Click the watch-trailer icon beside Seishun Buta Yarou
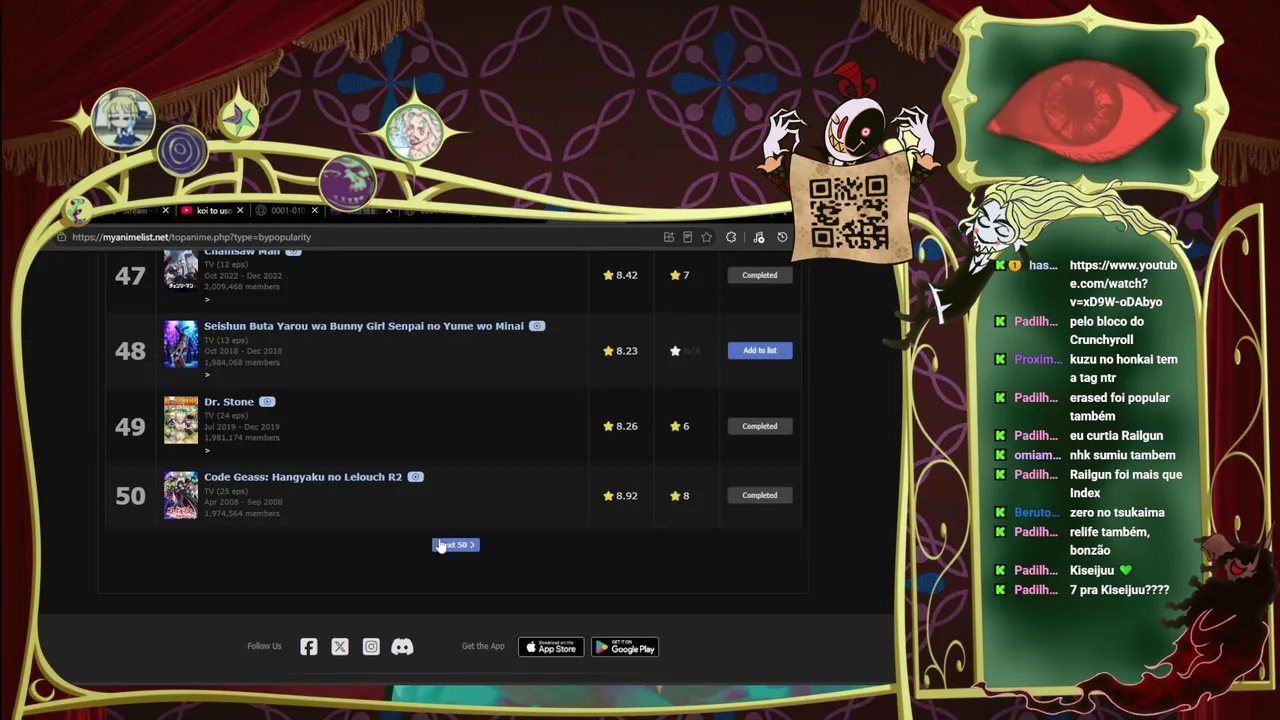The width and height of the screenshot is (1280, 720). pos(537,326)
